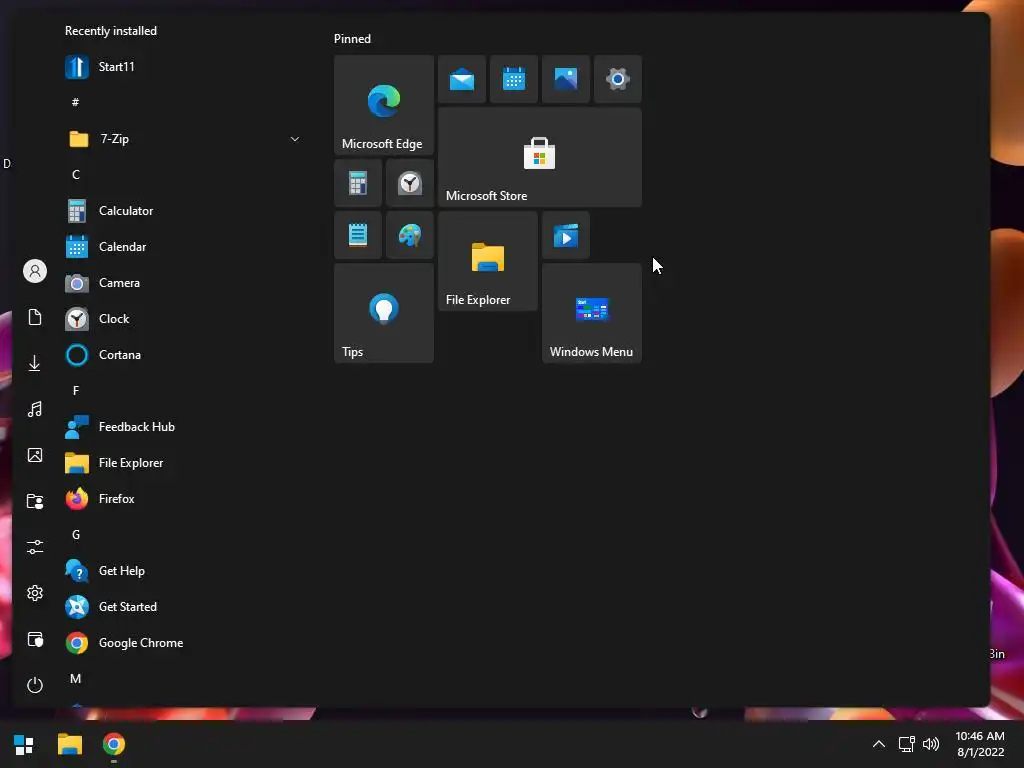This screenshot has height=768, width=1024.
Task: Click the F letter header
Action: 76,391
